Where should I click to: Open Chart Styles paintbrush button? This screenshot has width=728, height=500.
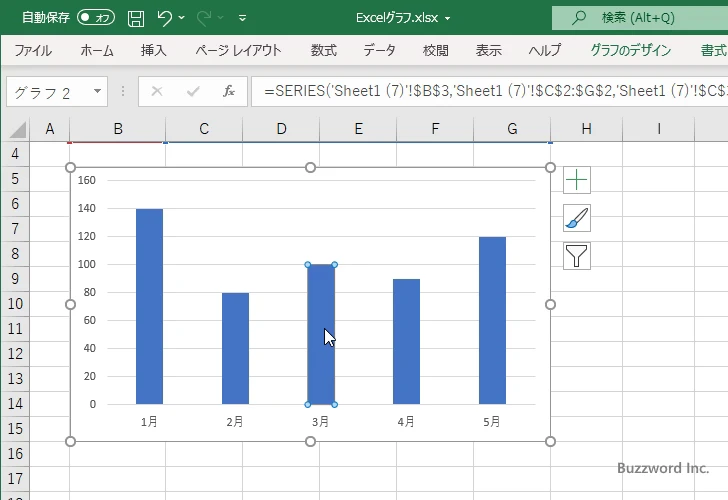click(x=577, y=218)
